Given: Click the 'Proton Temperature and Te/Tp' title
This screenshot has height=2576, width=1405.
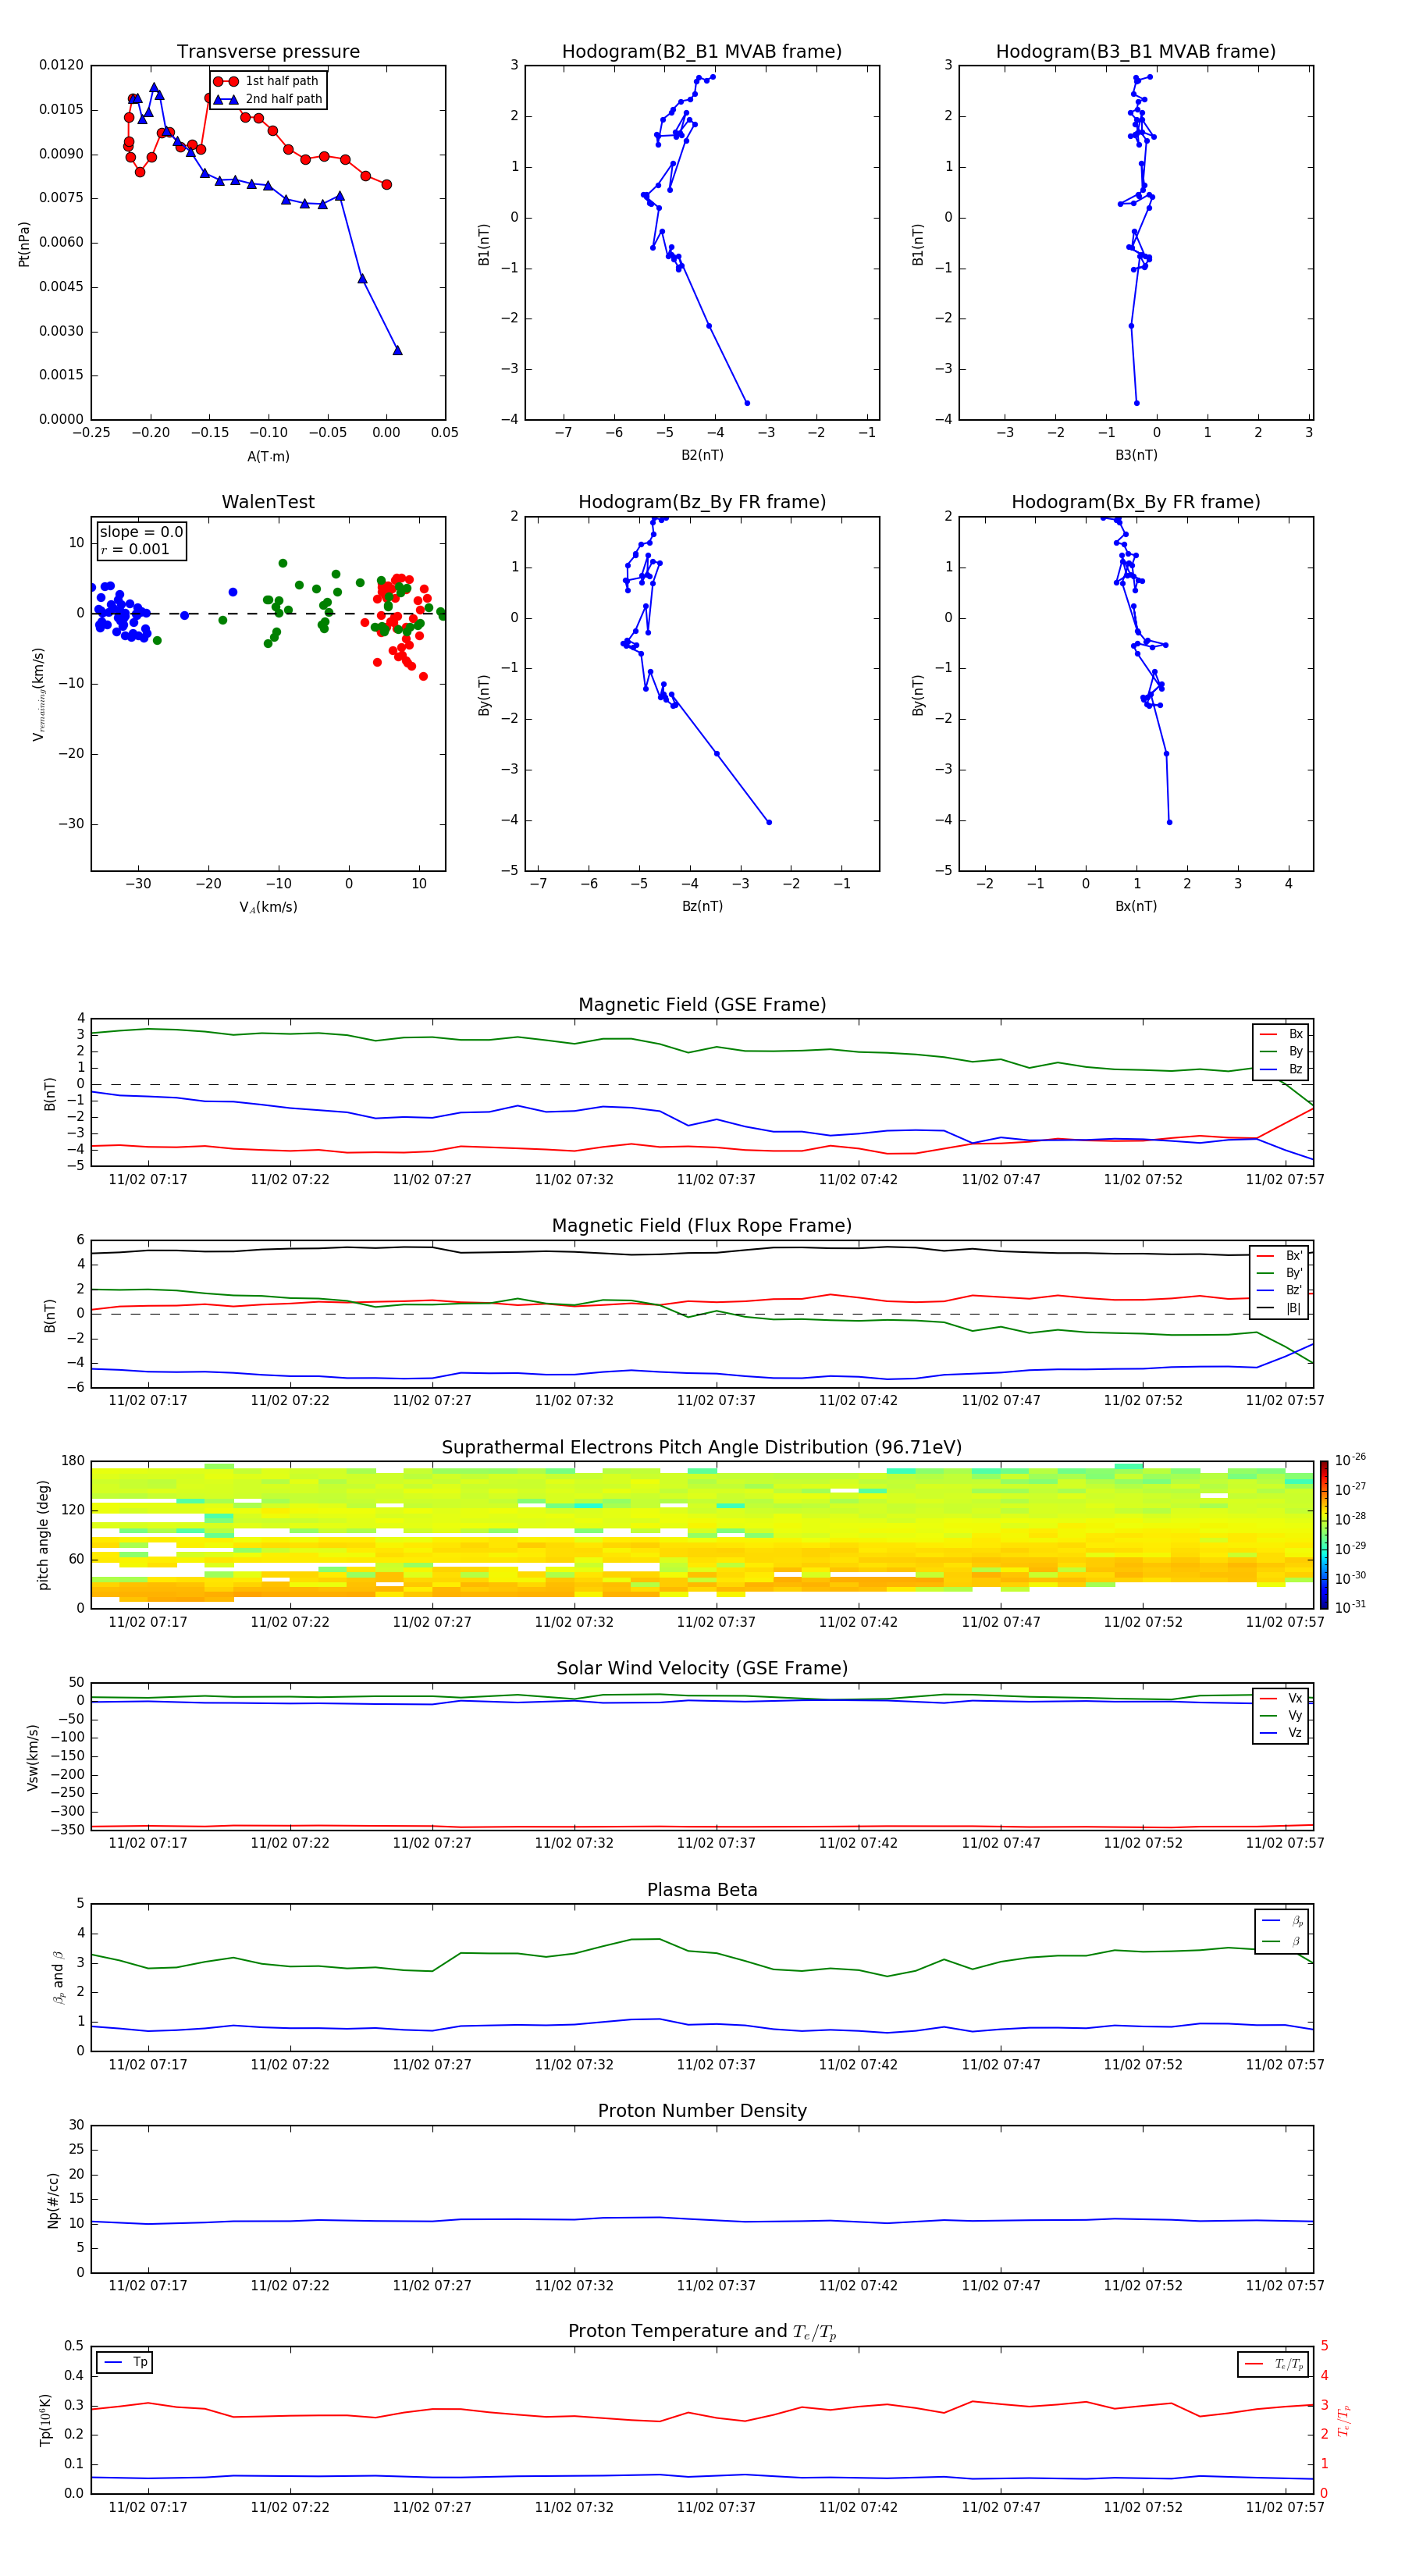Looking at the screenshot, I should (x=702, y=2332).
